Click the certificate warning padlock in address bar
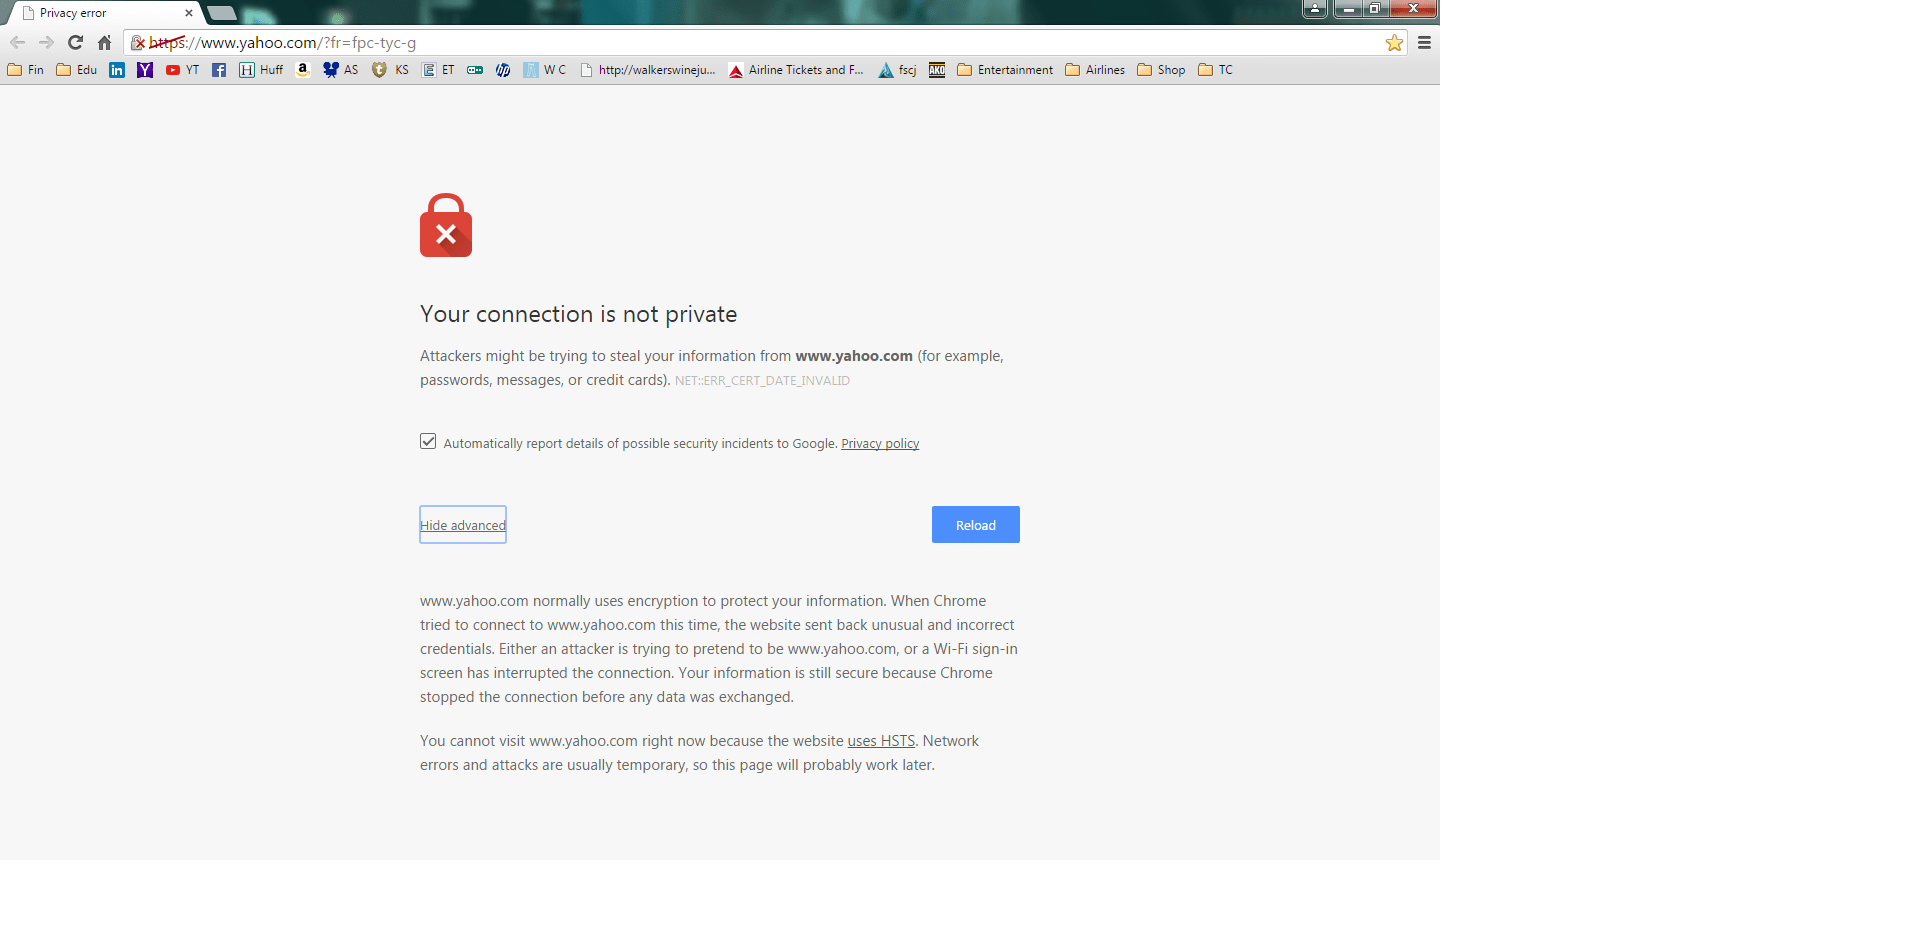Viewport: 1919px width, 927px height. (136, 43)
